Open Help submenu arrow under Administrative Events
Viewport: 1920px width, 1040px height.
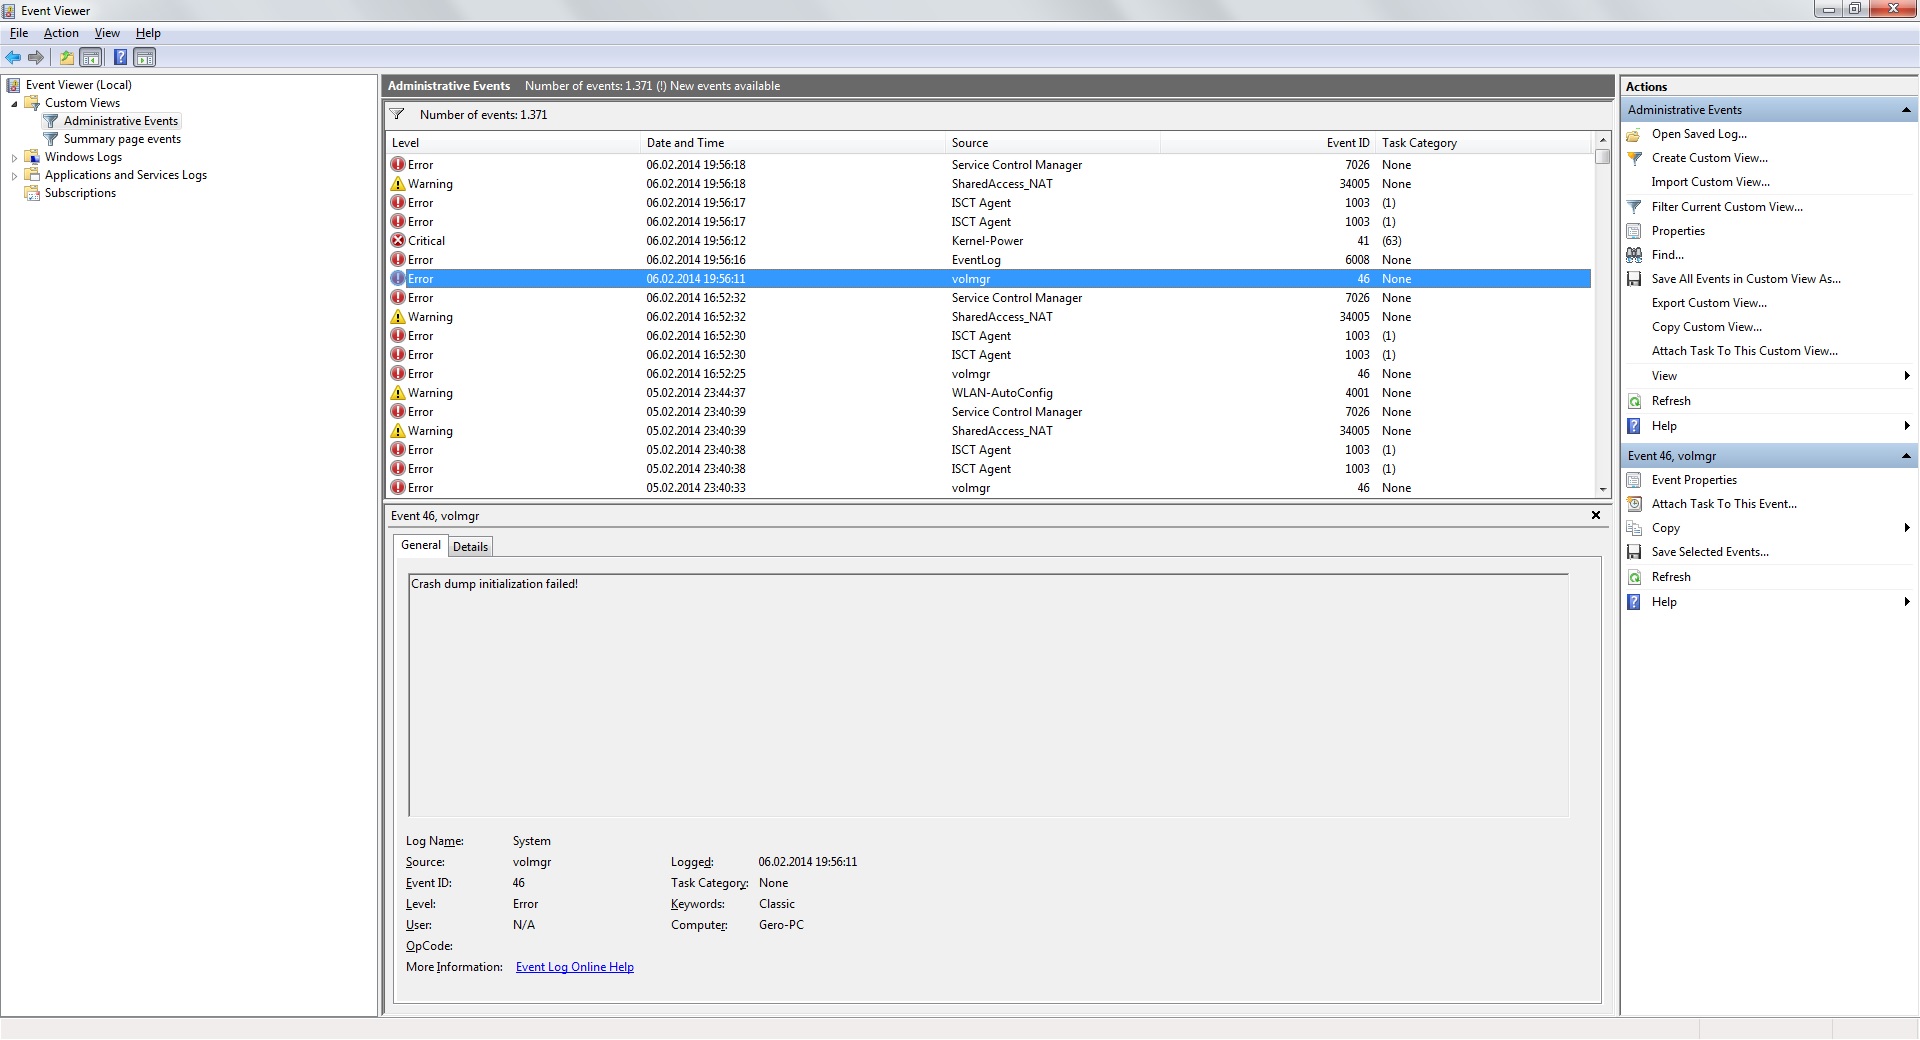pyautogui.click(x=1907, y=426)
